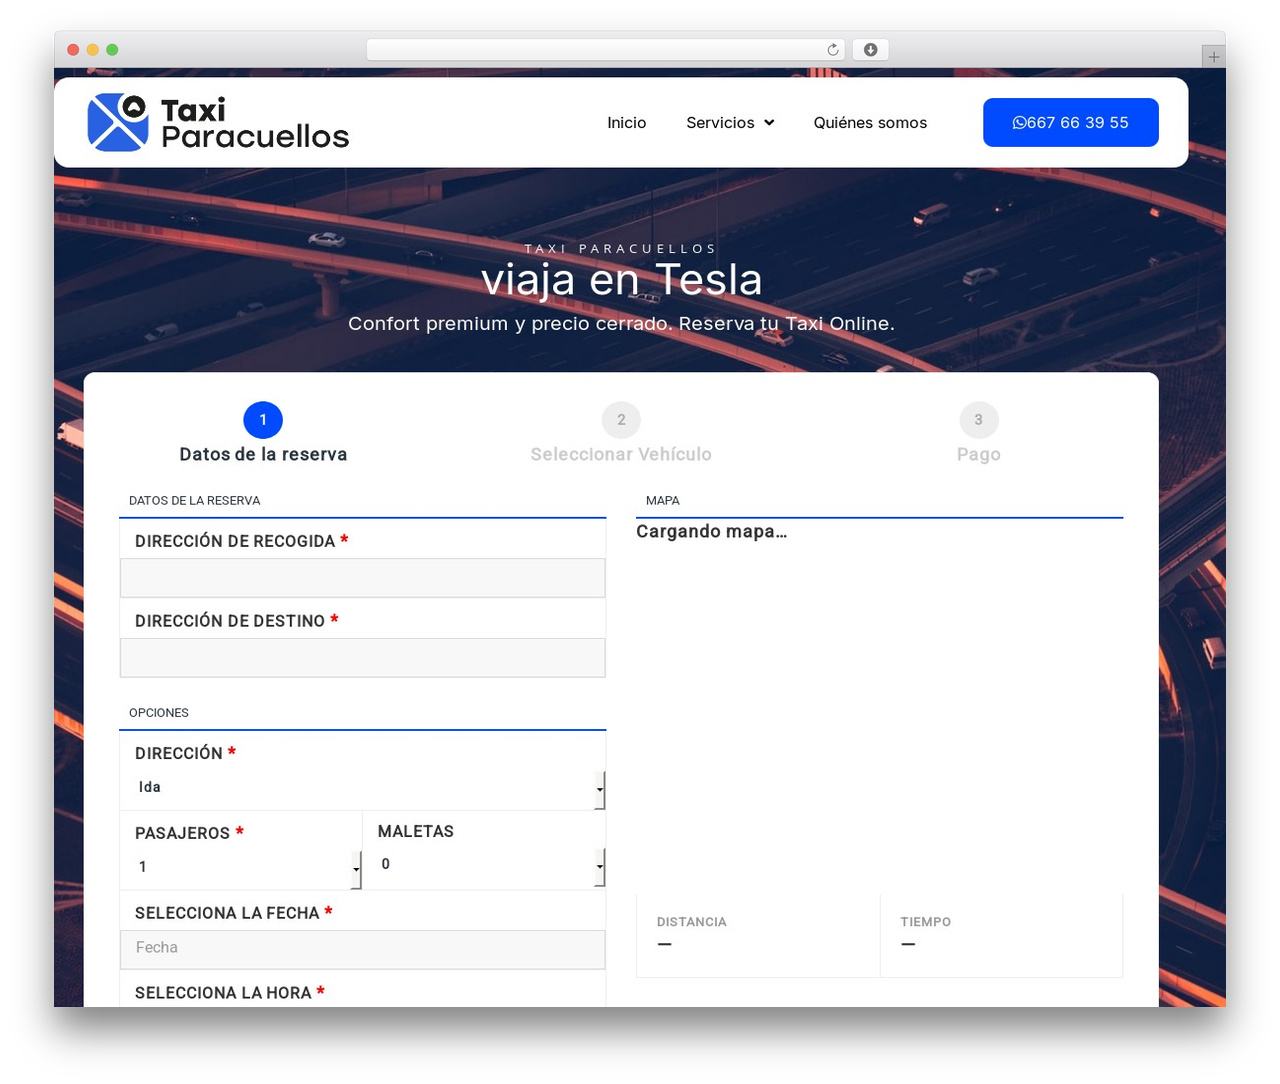Expand the Servicios menu
This screenshot has height=1084, width=1280.
[730, 122]
